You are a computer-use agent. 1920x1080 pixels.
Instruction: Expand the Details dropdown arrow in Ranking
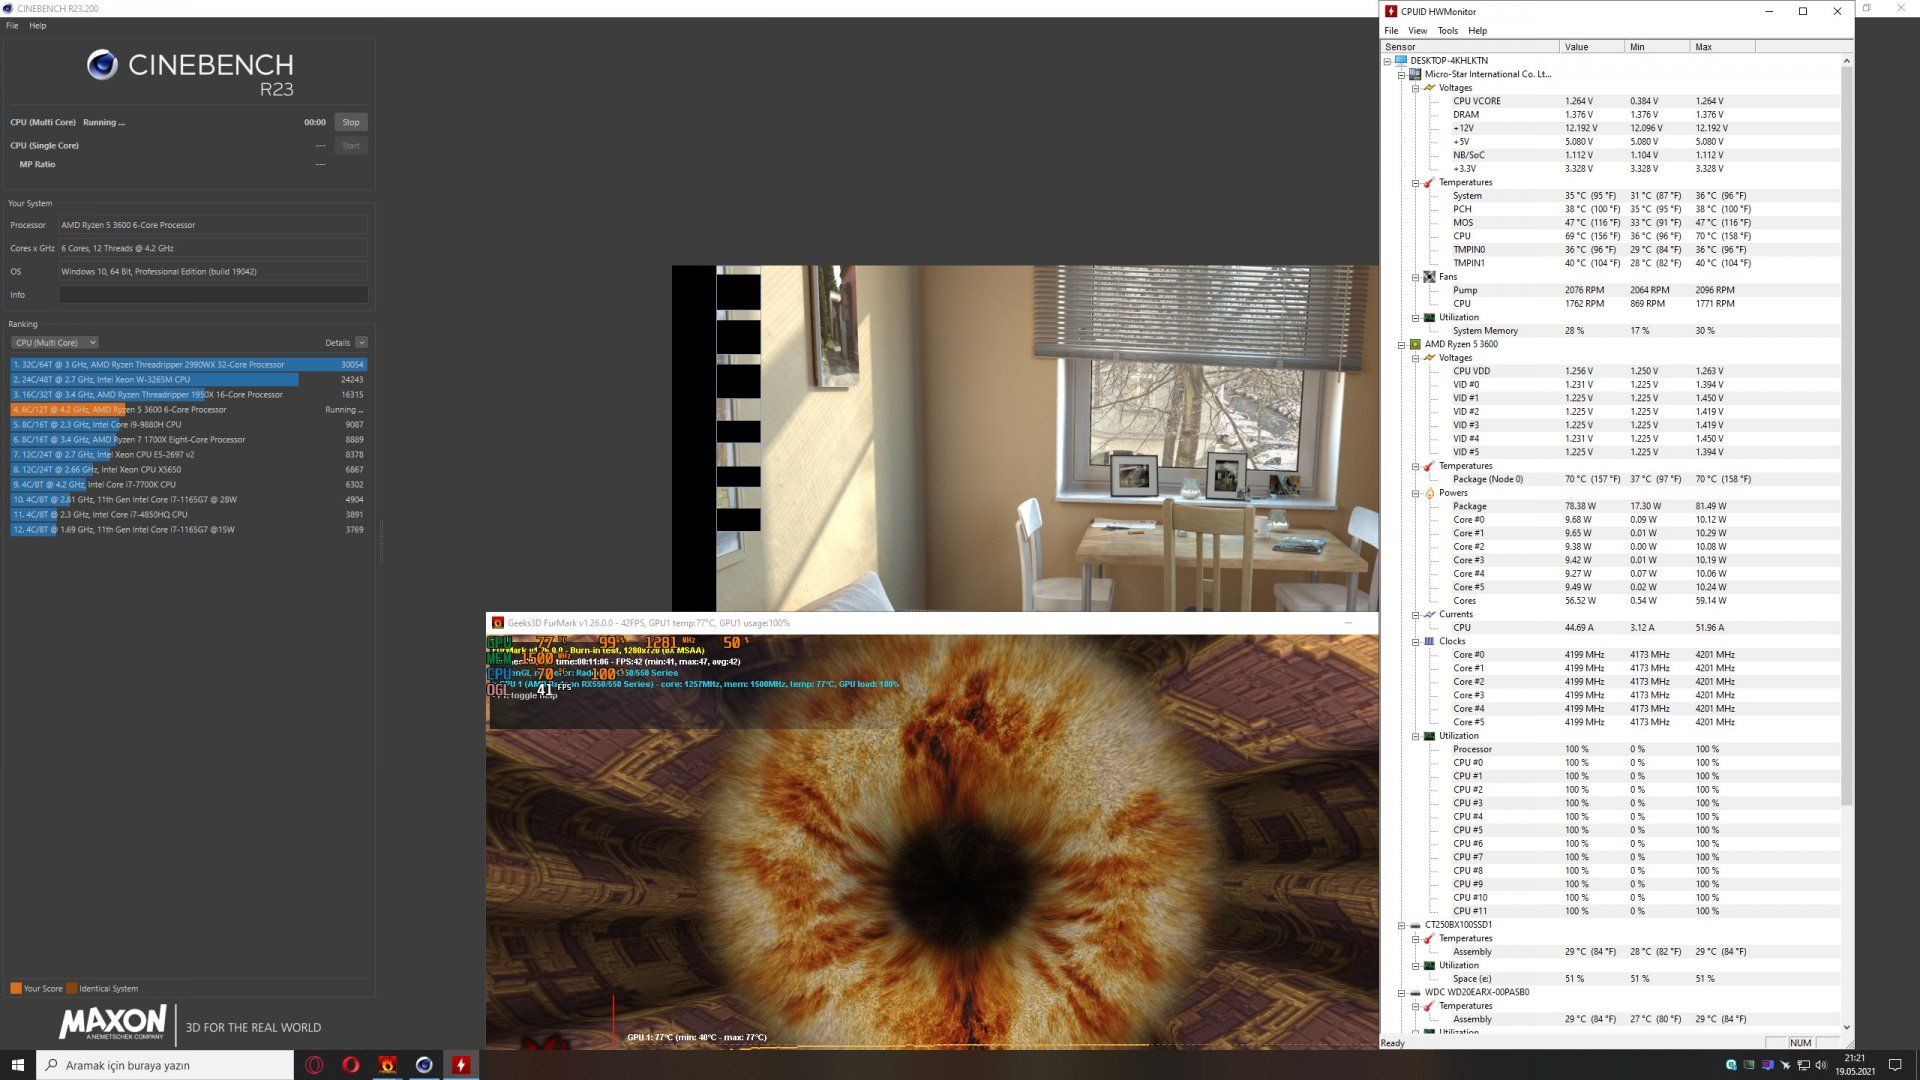[361, 343]
